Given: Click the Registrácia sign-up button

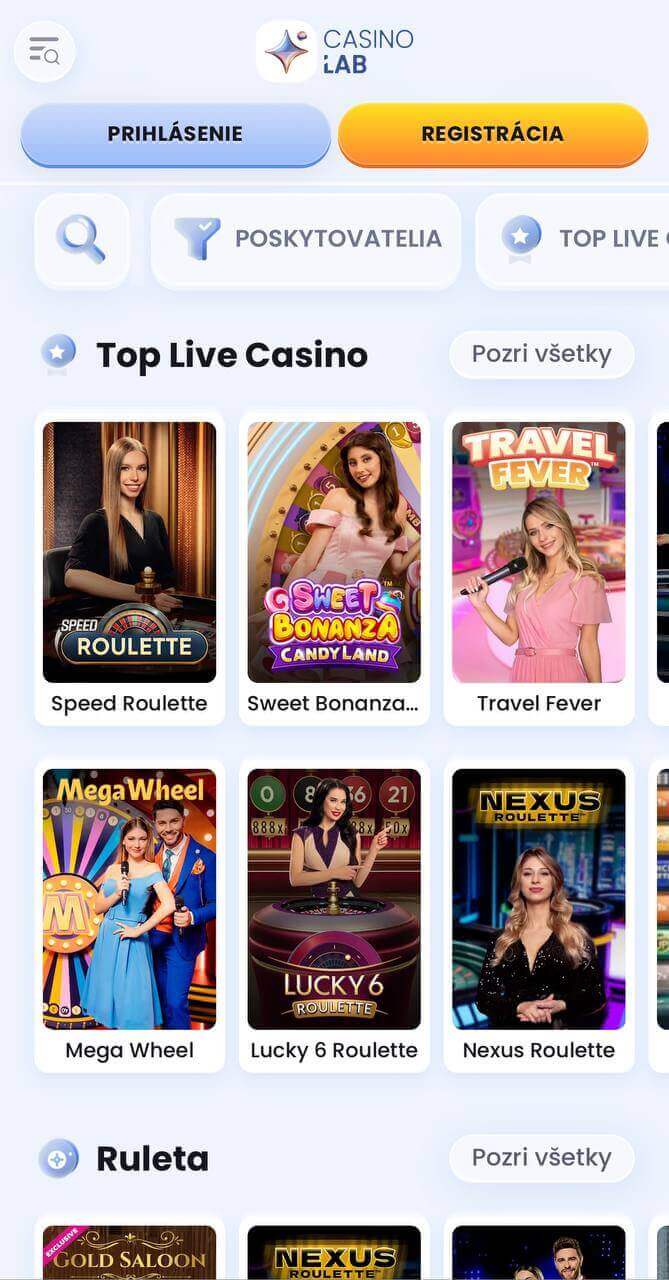Looking at the screenshot, I should tap(493, 134).
